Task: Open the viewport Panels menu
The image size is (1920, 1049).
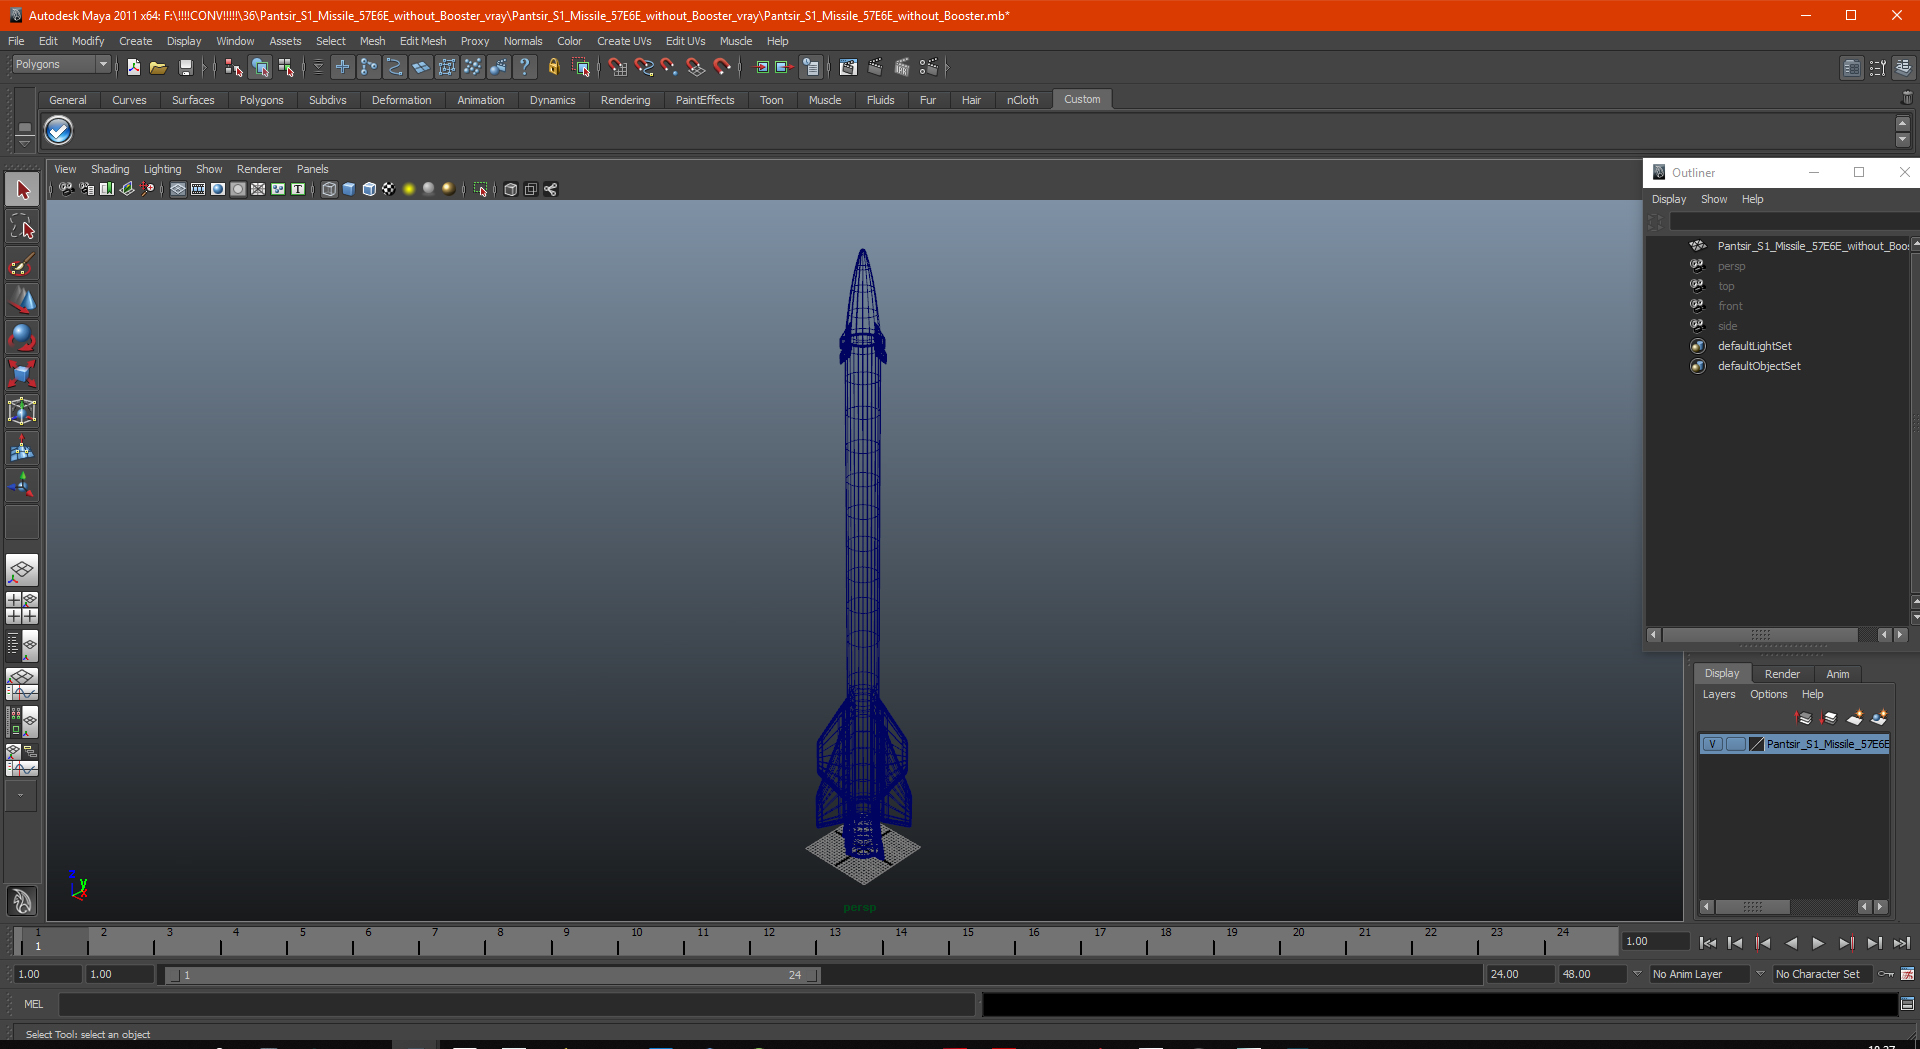Action: click(312, 169)
